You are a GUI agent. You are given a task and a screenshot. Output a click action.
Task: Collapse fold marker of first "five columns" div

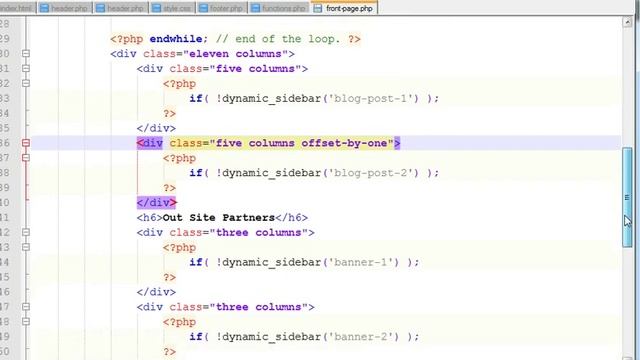tap(26, 69)
